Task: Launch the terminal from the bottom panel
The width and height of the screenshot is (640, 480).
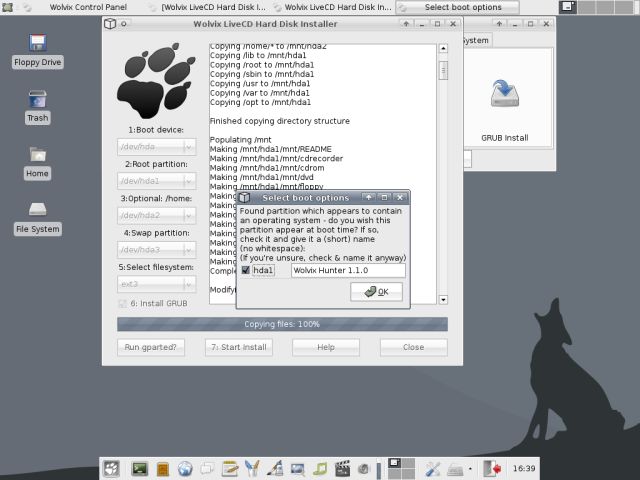Action: tap(140, 469)
